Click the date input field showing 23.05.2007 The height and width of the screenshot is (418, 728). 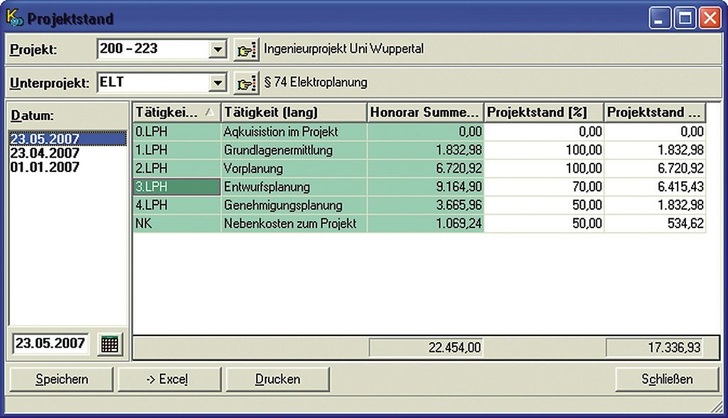(50, 344)
